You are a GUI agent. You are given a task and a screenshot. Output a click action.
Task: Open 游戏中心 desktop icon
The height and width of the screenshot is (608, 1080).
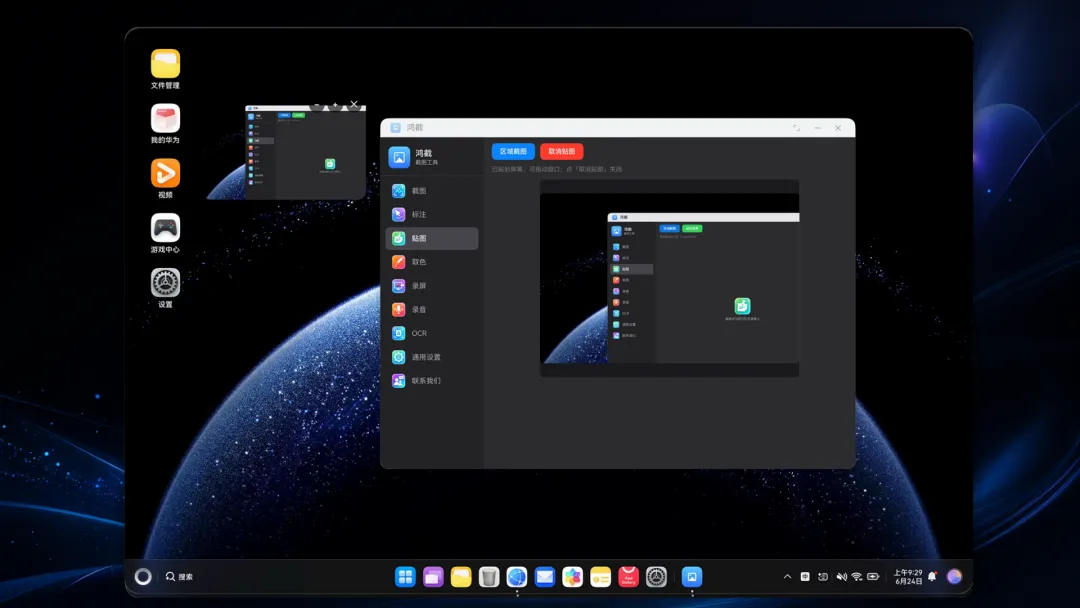(x=165, y=233)
